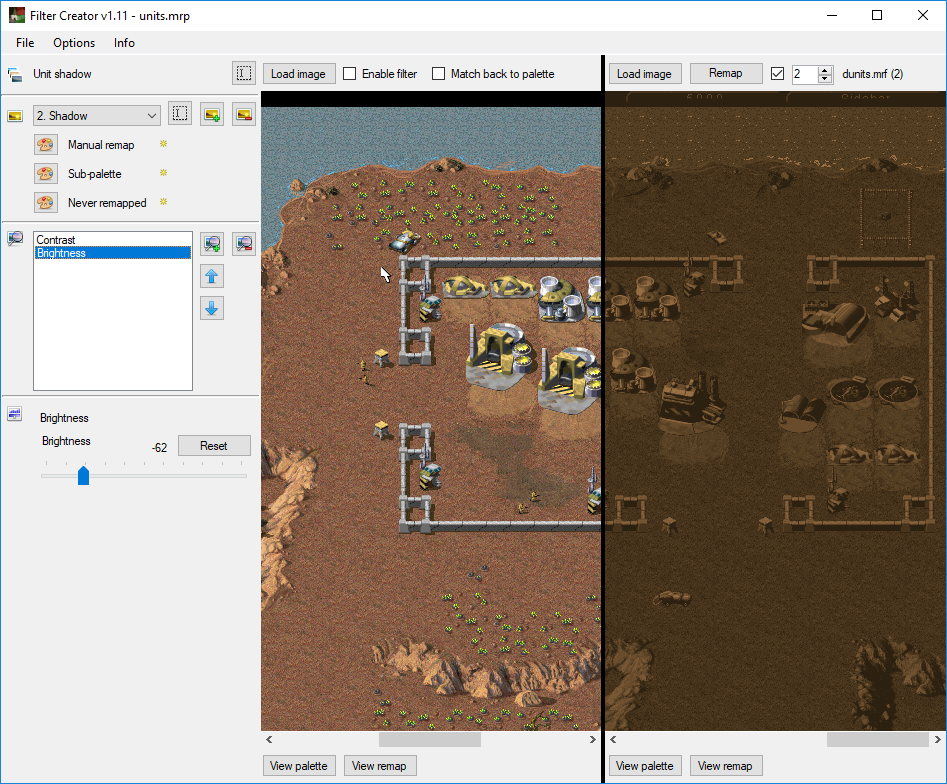
Task: Click View palette under the left image
Action: [x=299, y=766]
